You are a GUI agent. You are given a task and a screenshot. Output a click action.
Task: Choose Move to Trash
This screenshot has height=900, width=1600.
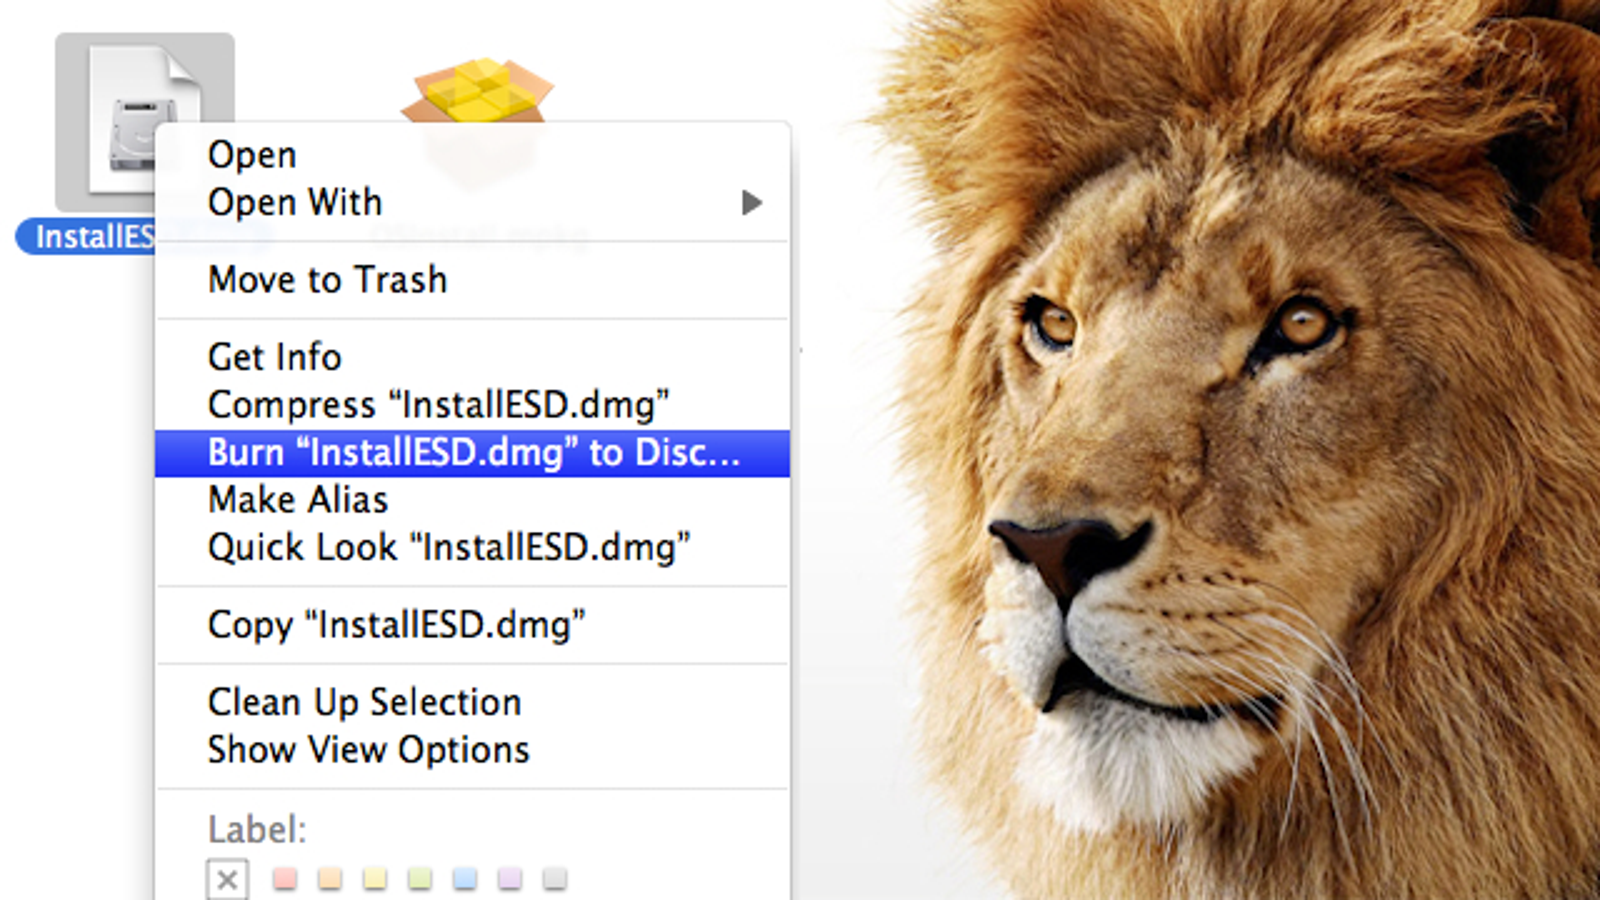tap(472, 280)
